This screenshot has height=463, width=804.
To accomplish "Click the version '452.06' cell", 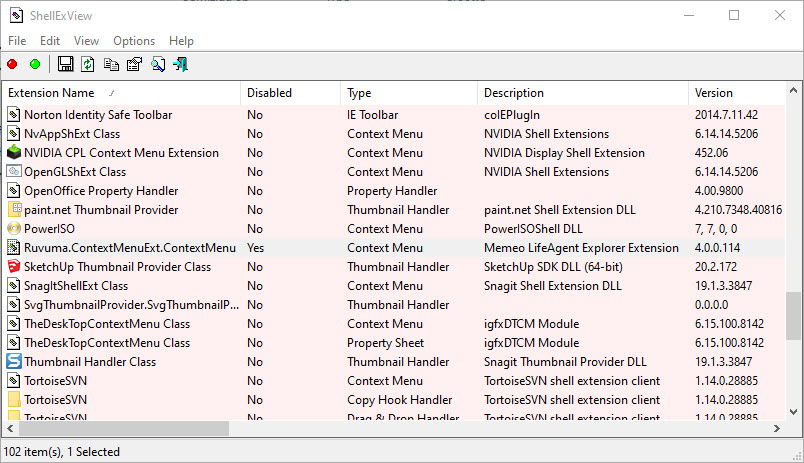I will pyautogui.click(x=711, y=153).
